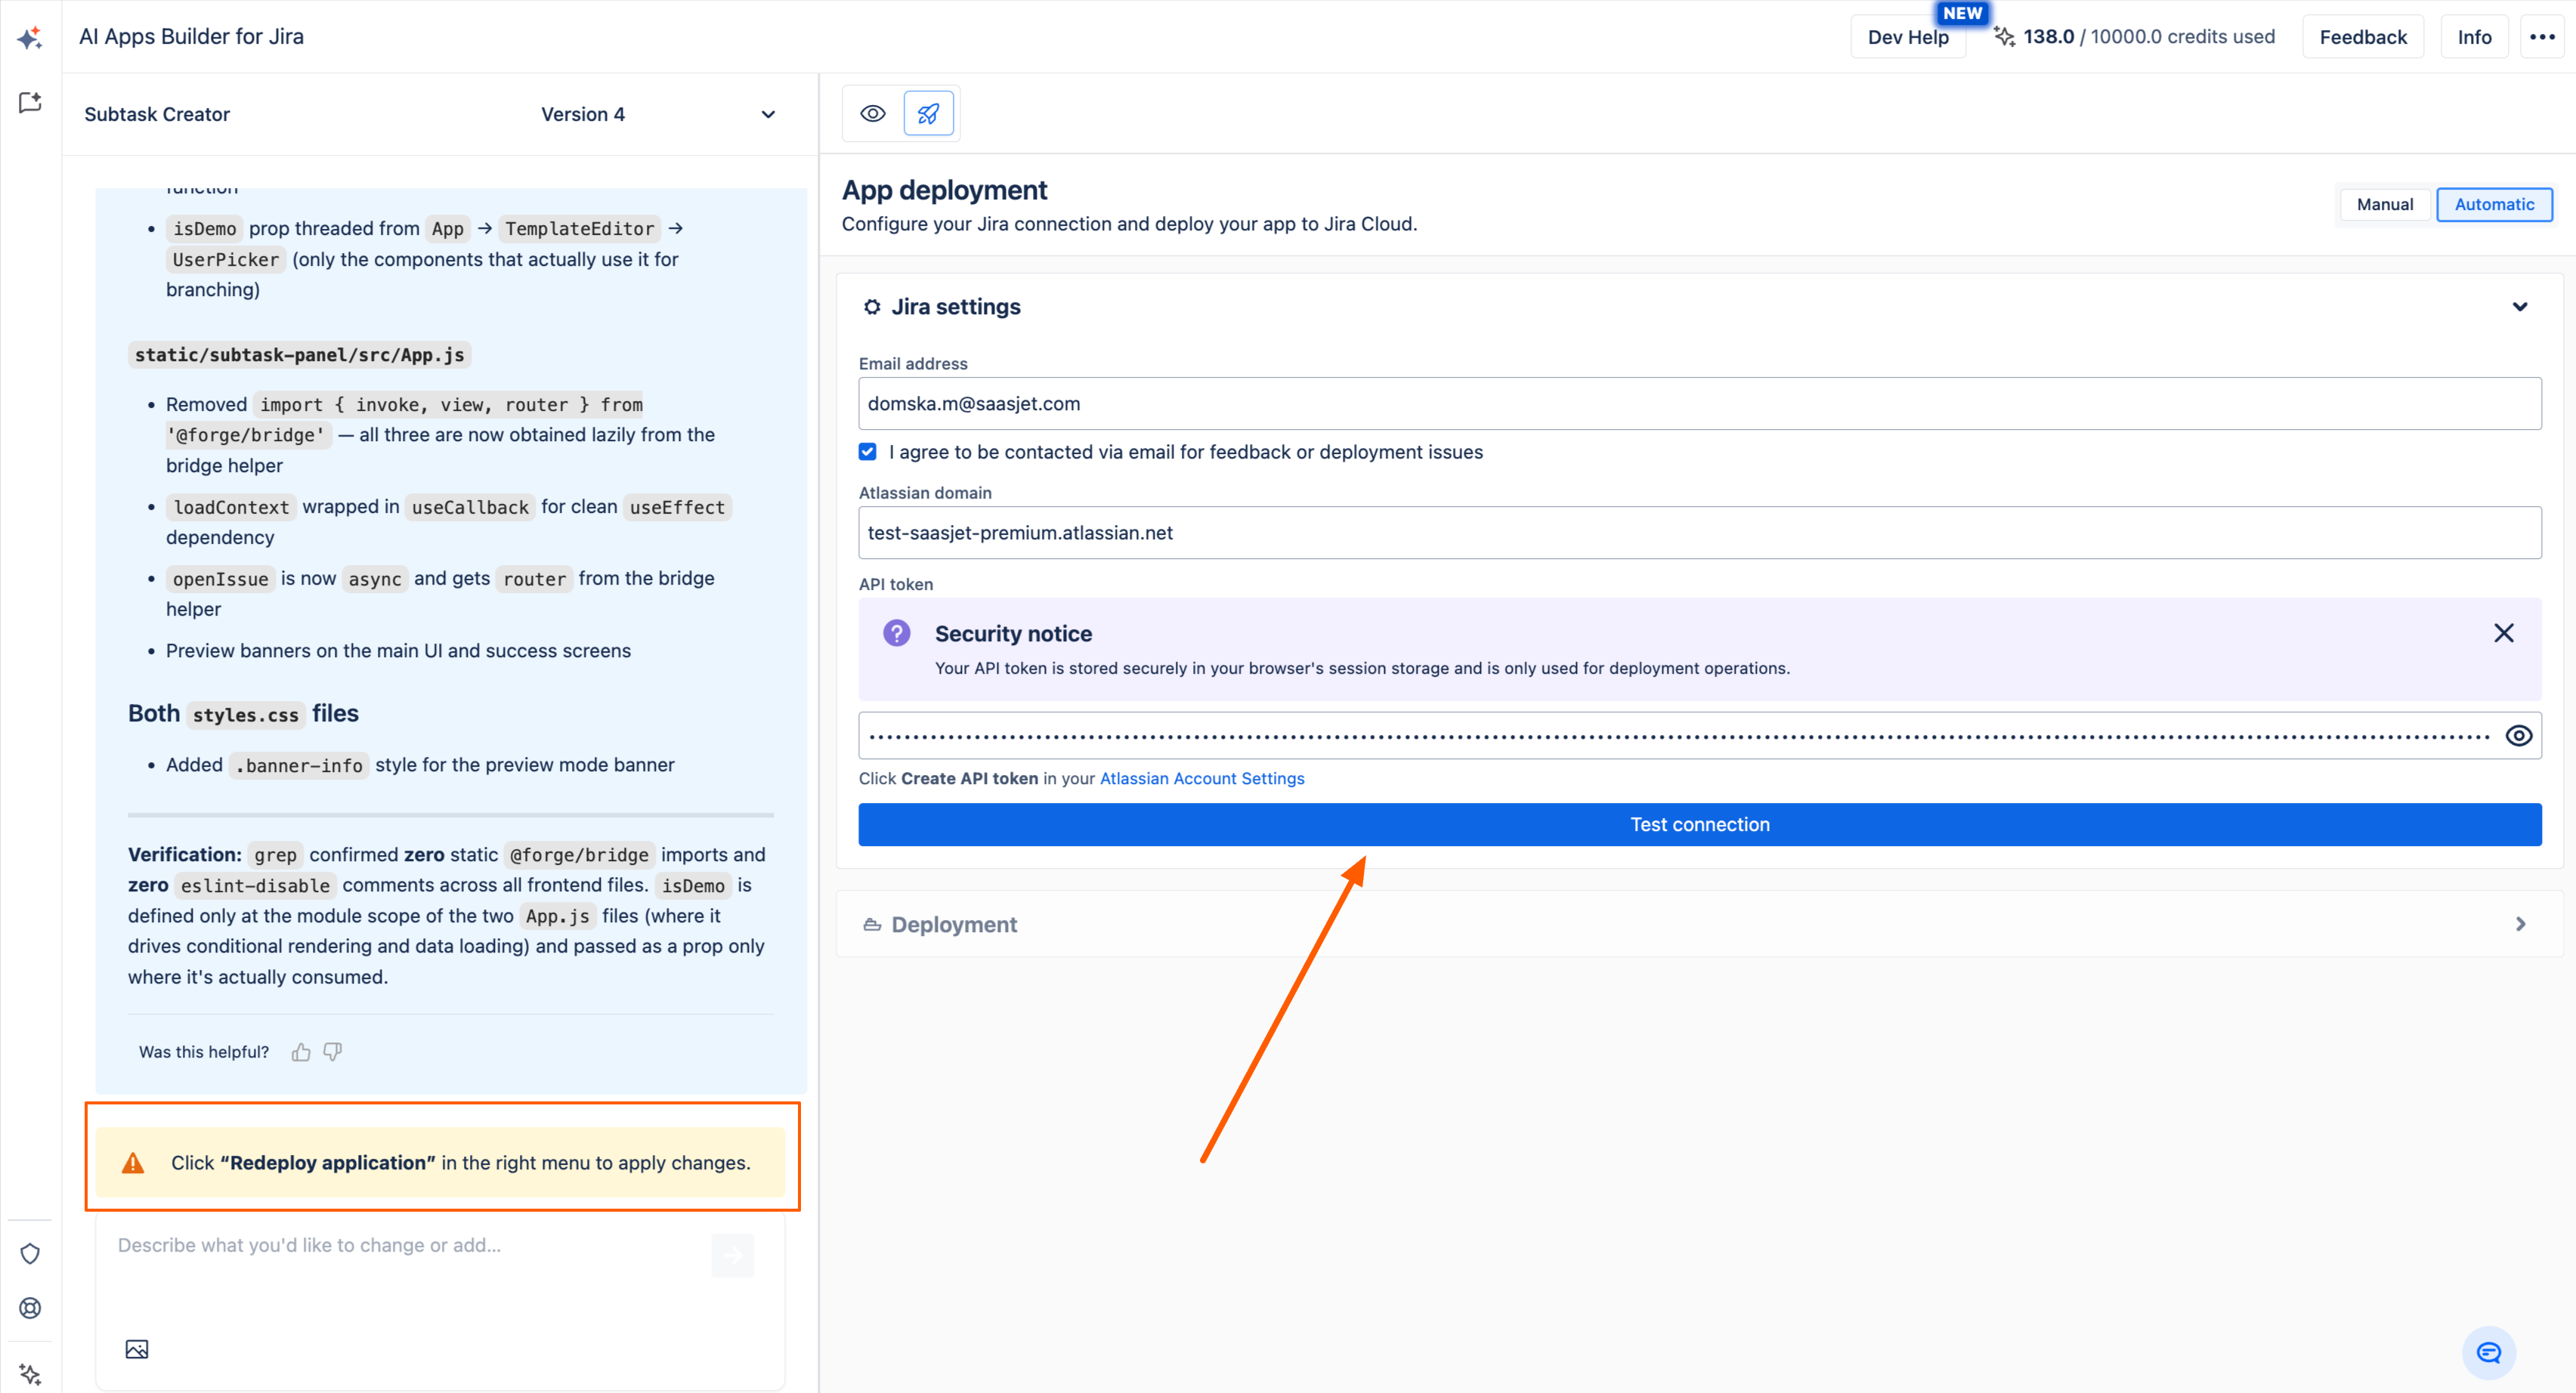Click the NEW badge above Dev Help
This screenshot has width=2576, height=1393.
pyautogui.click(x=1962, y=13)
